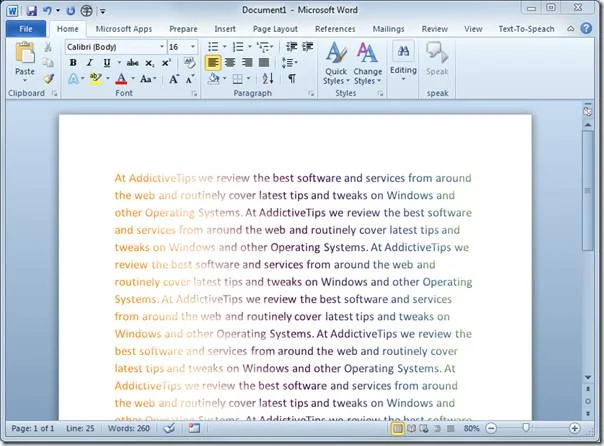
Task: Click the 80% zoom level button
Action: click(x=471, y=428)
